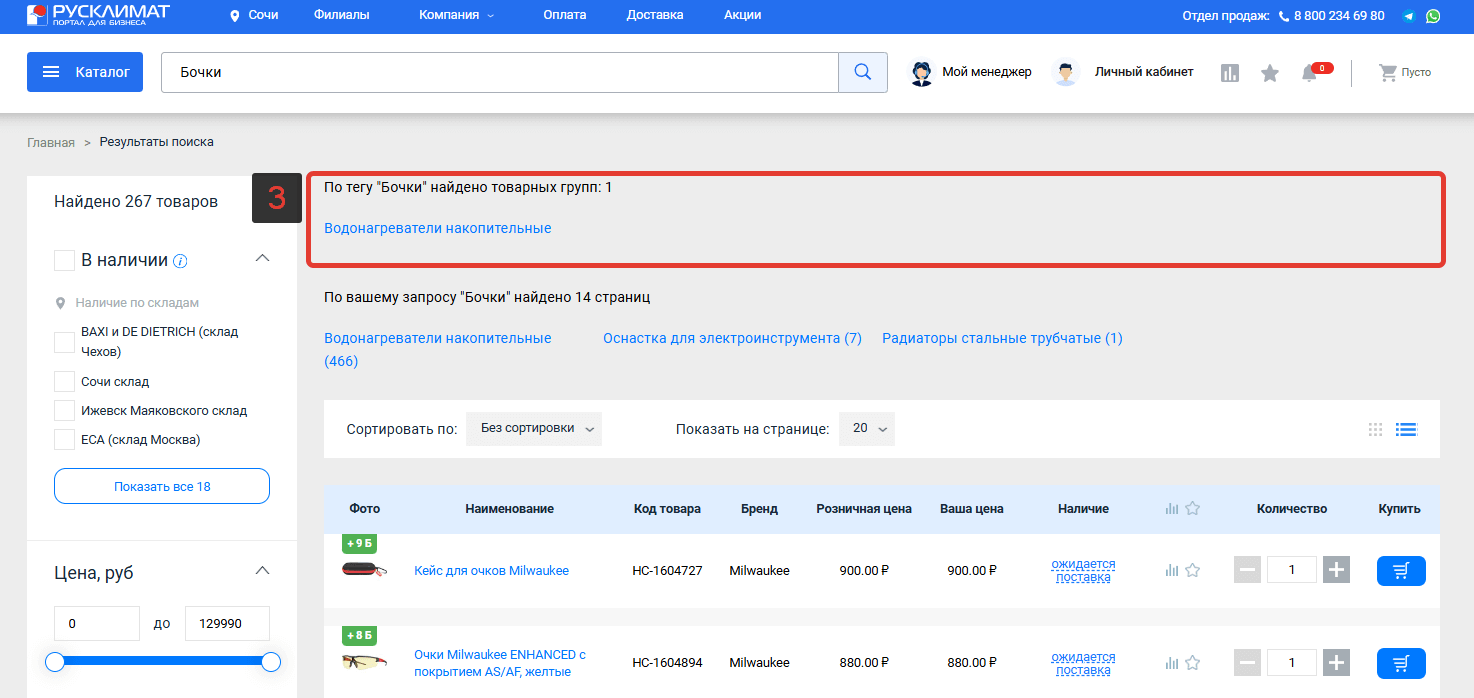Image resolution: width=1474 pixels, height=698 pixels.
Task: Add Кейс для очков Milwaukee to favorites
Action: tap(1192, 570)
